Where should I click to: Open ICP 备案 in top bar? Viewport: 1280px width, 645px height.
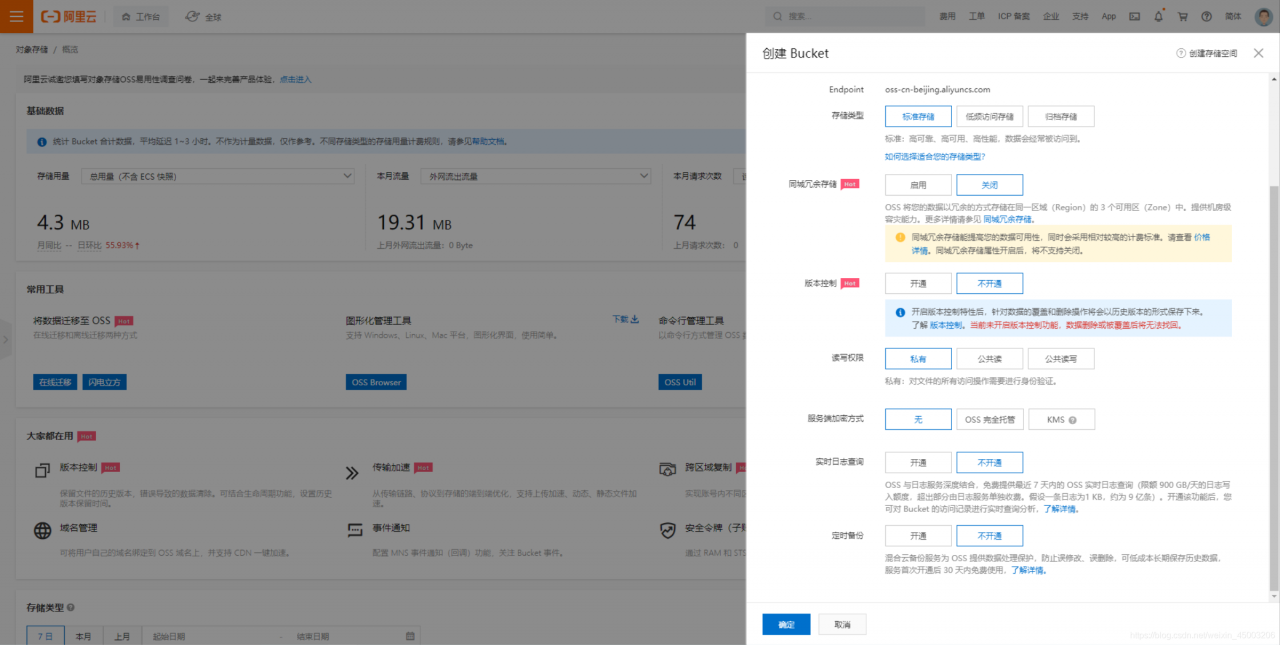[1014, 17]
